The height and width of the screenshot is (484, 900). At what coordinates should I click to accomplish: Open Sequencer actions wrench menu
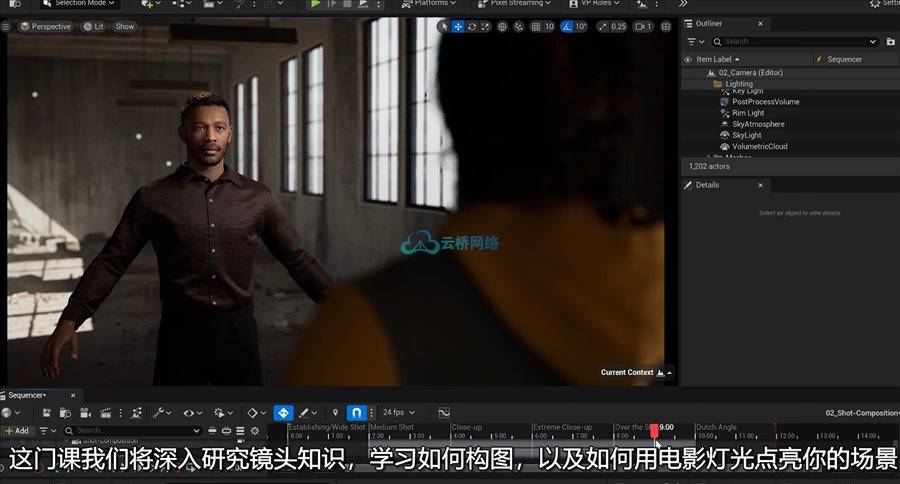(162, 413)
